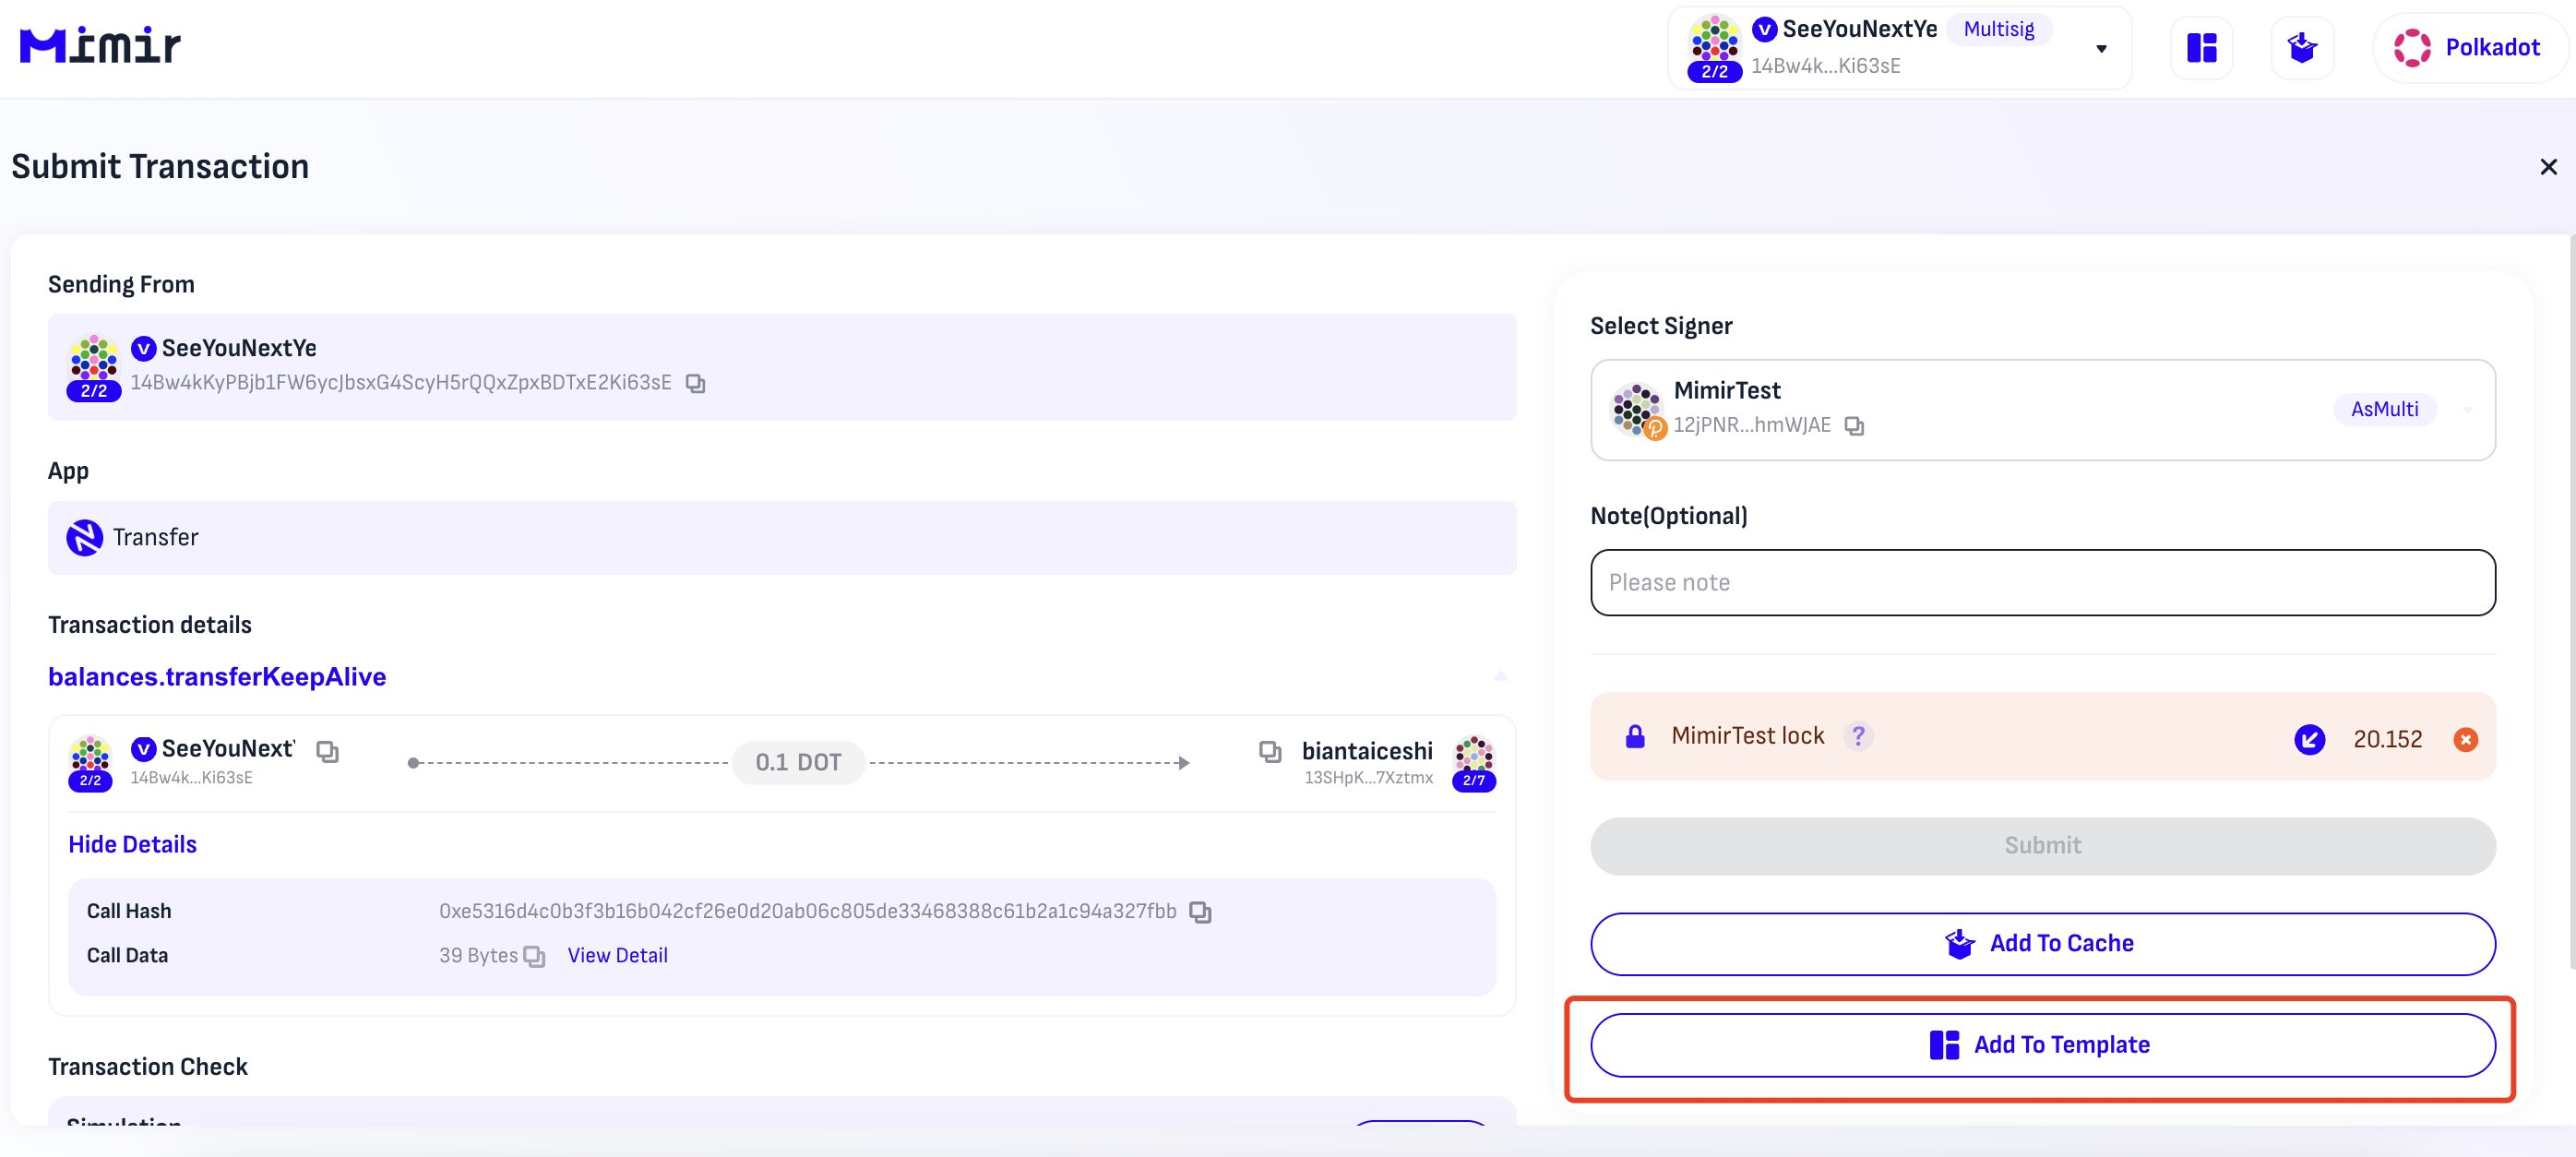2576x1157 pixels.
Task: Close the Submit Transaction panel
Action: click(2548, 167)
